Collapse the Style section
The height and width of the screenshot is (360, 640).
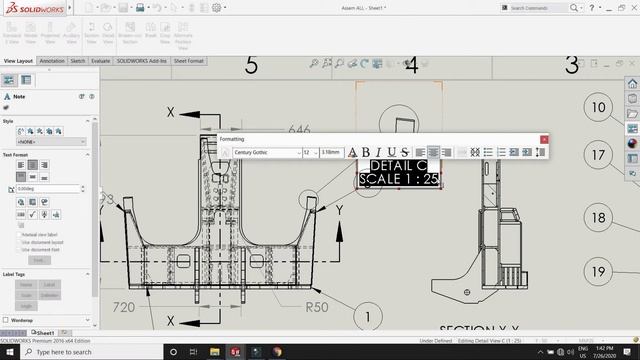click(x=87, y=121)
